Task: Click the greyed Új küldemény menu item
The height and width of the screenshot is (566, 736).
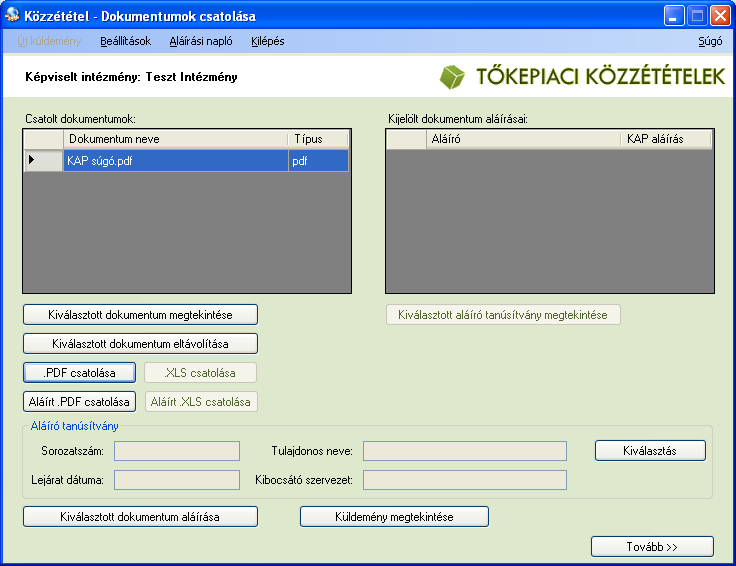Action: (x=49, y=41)
